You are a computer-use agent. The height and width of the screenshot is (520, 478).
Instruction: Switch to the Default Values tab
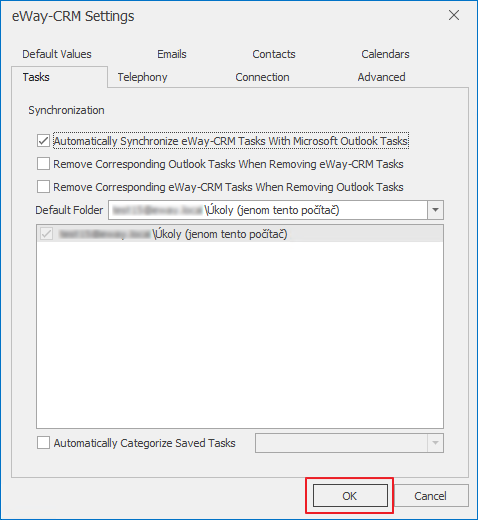click(57, 54)
